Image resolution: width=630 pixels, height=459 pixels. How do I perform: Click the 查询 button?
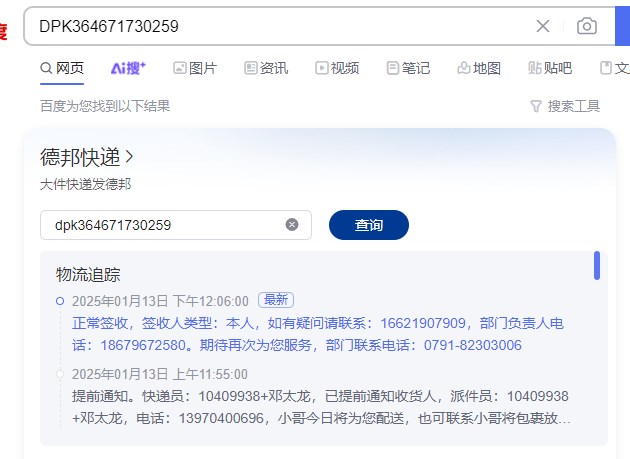coord(369,225)
